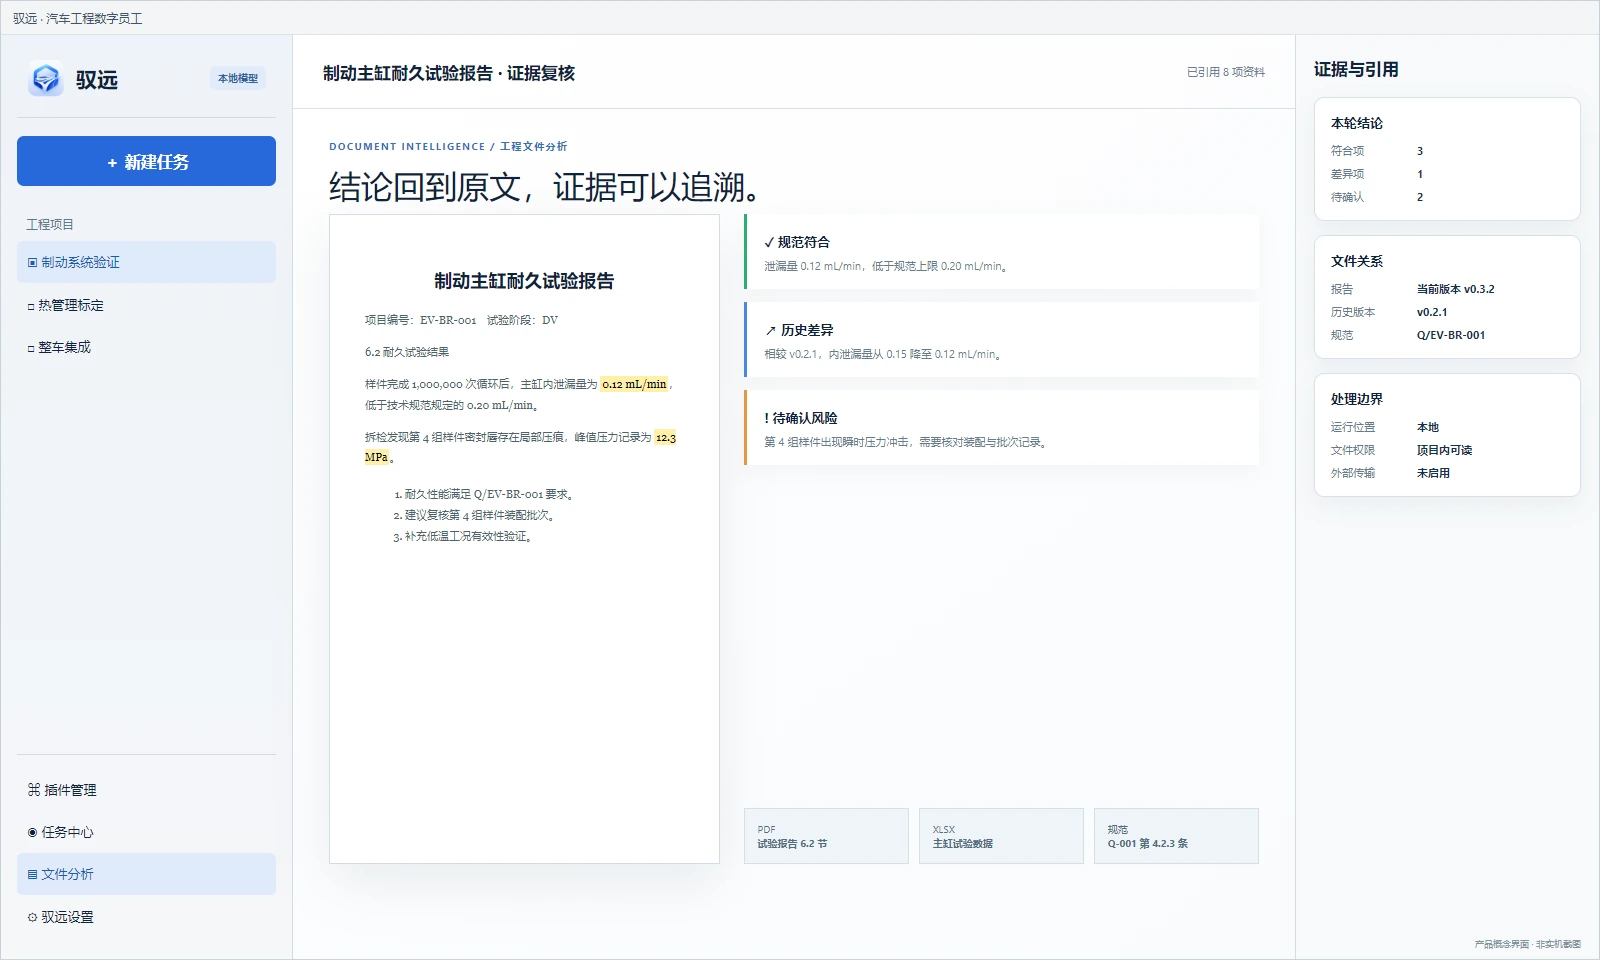Click the 本地模型 badge
This screenshot has height=960, width=1600.
(x=238, y=78)
